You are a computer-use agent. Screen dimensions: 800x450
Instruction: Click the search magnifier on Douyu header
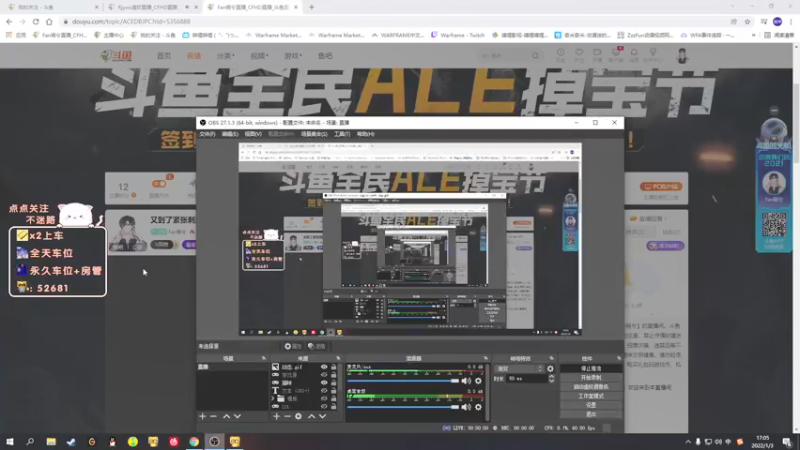coord(535,56)
